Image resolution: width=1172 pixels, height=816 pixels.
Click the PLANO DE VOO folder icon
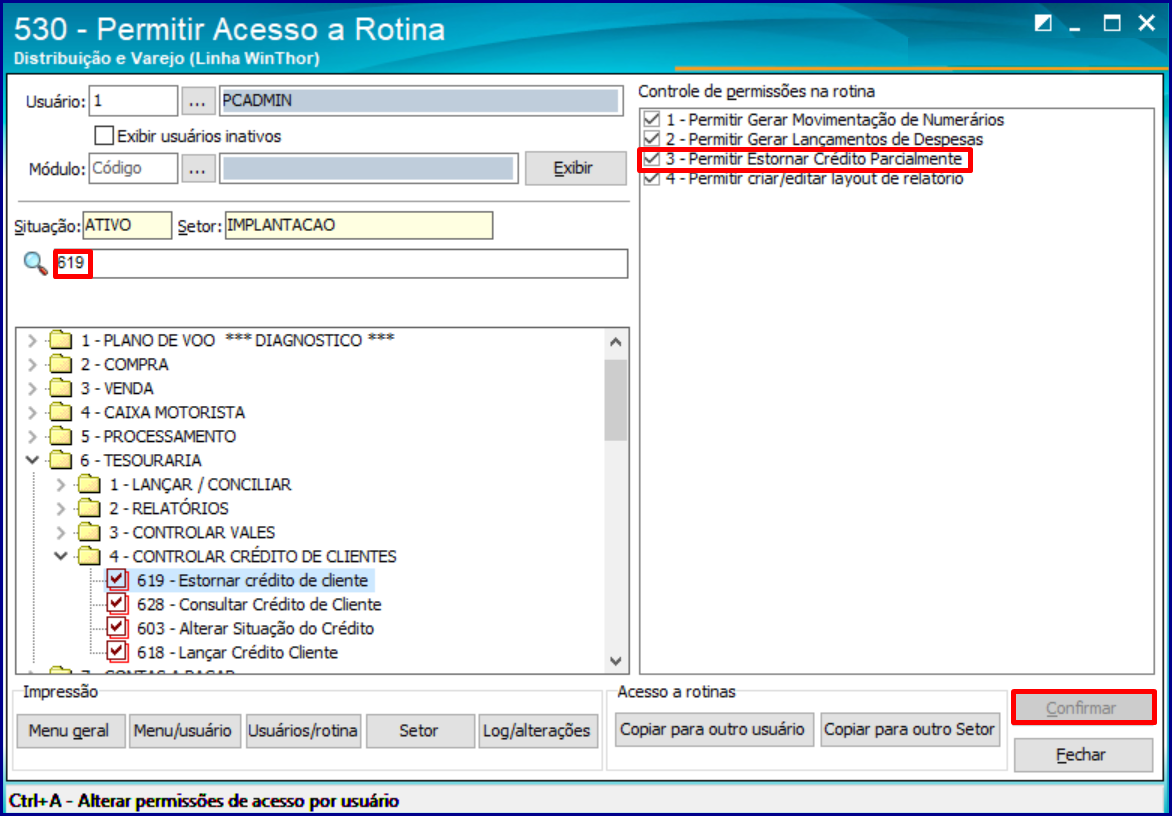pyautogui.click(x=61, y=341)
